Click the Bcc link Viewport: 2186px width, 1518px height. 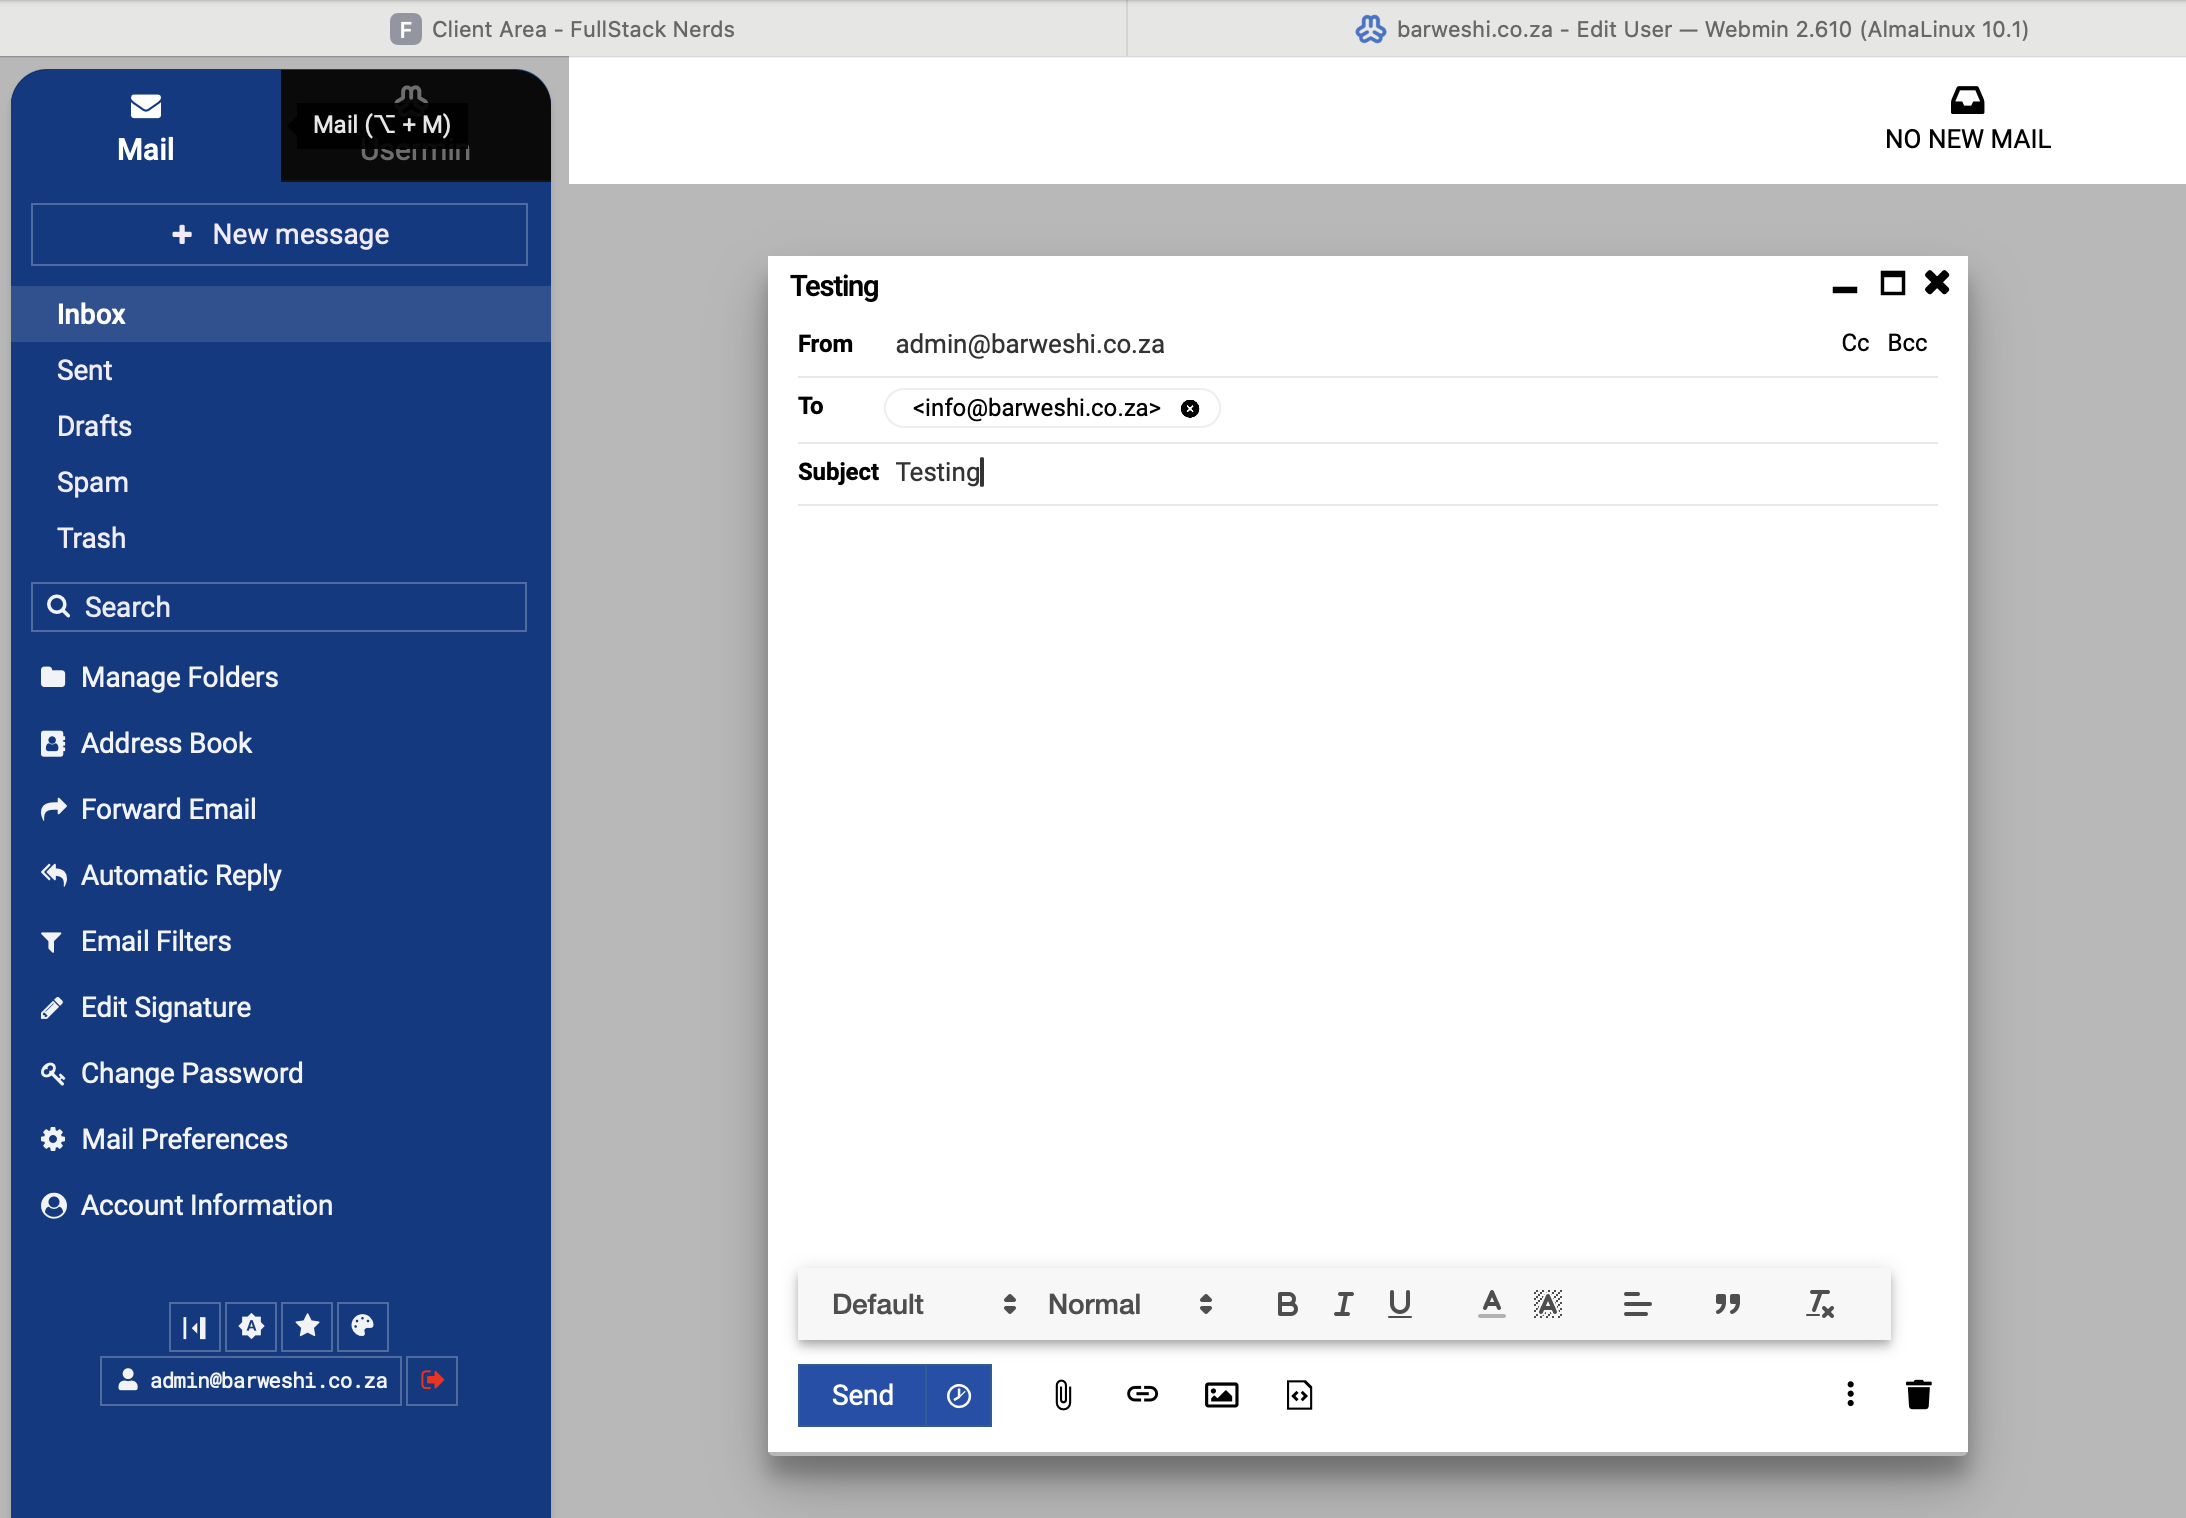(x=1906, y=343)
